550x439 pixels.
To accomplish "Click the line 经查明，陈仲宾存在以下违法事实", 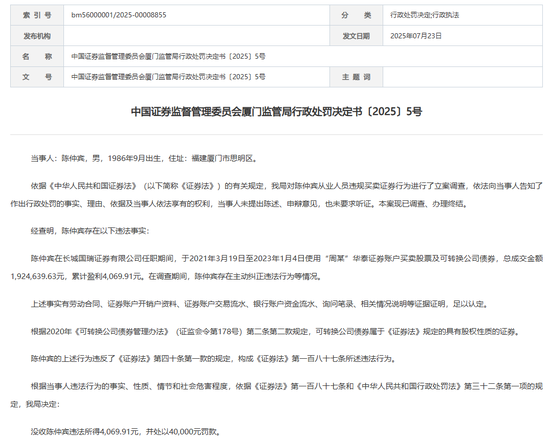I will (x=90, y=231).
